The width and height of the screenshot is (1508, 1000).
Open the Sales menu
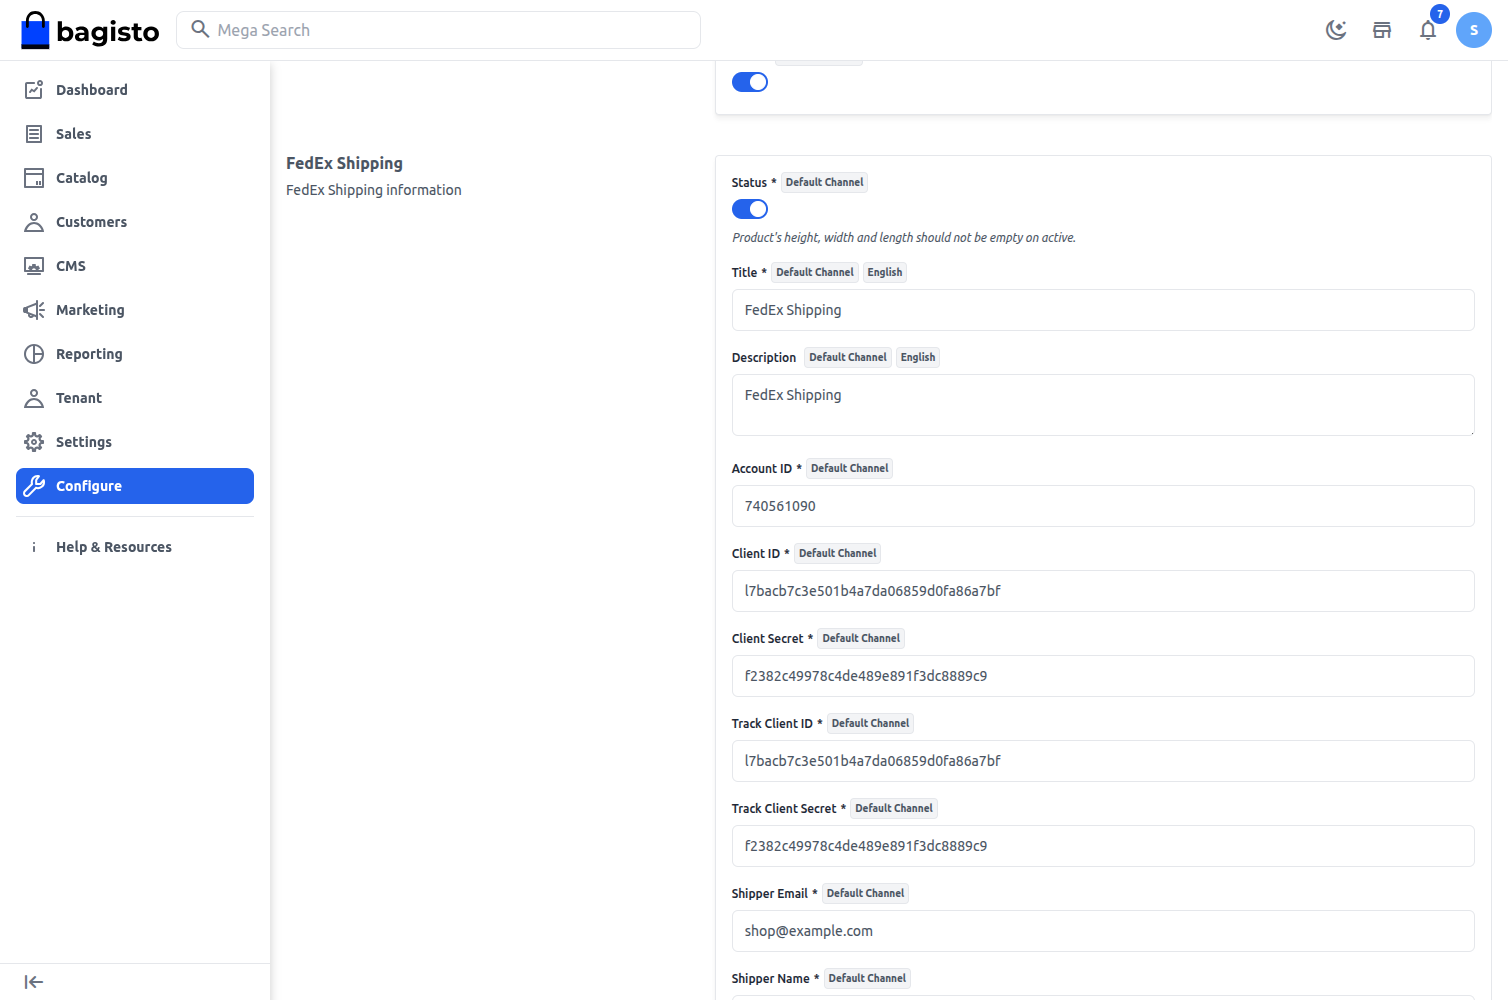(135, 134)
